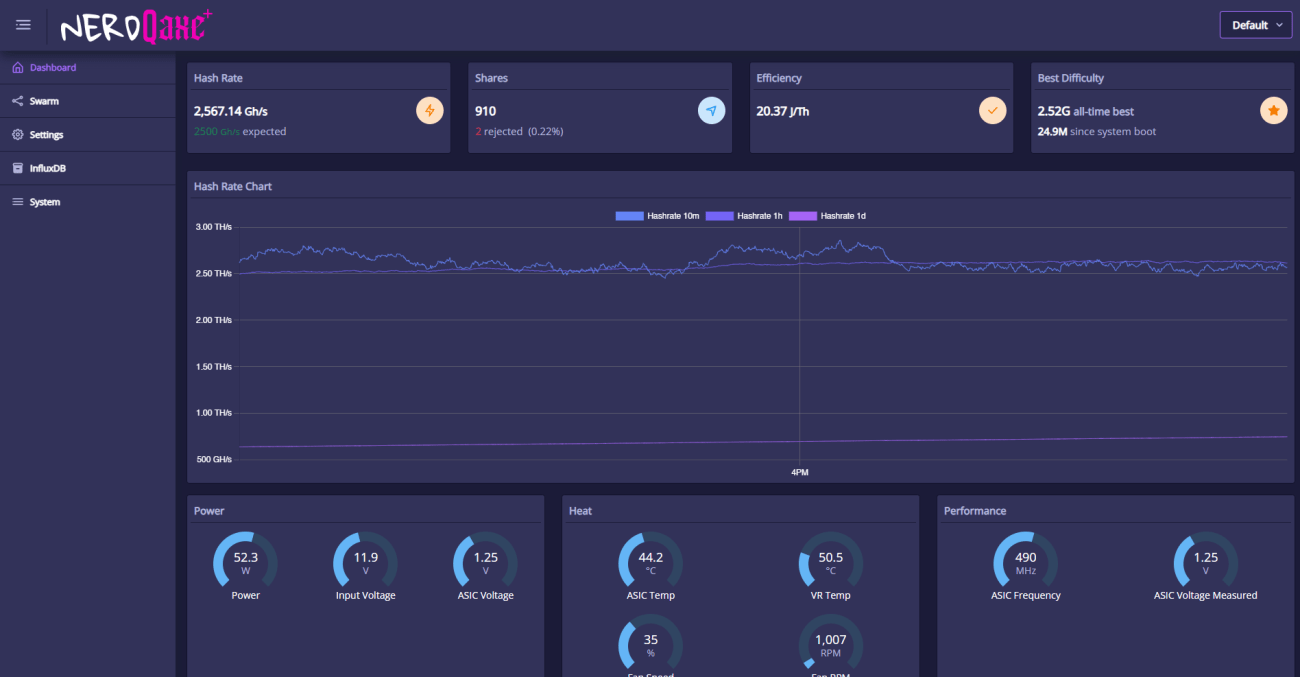Screen dimensions: 1300x677
Task: Click the Fan Speed gauge
Action: pos(650,645)
